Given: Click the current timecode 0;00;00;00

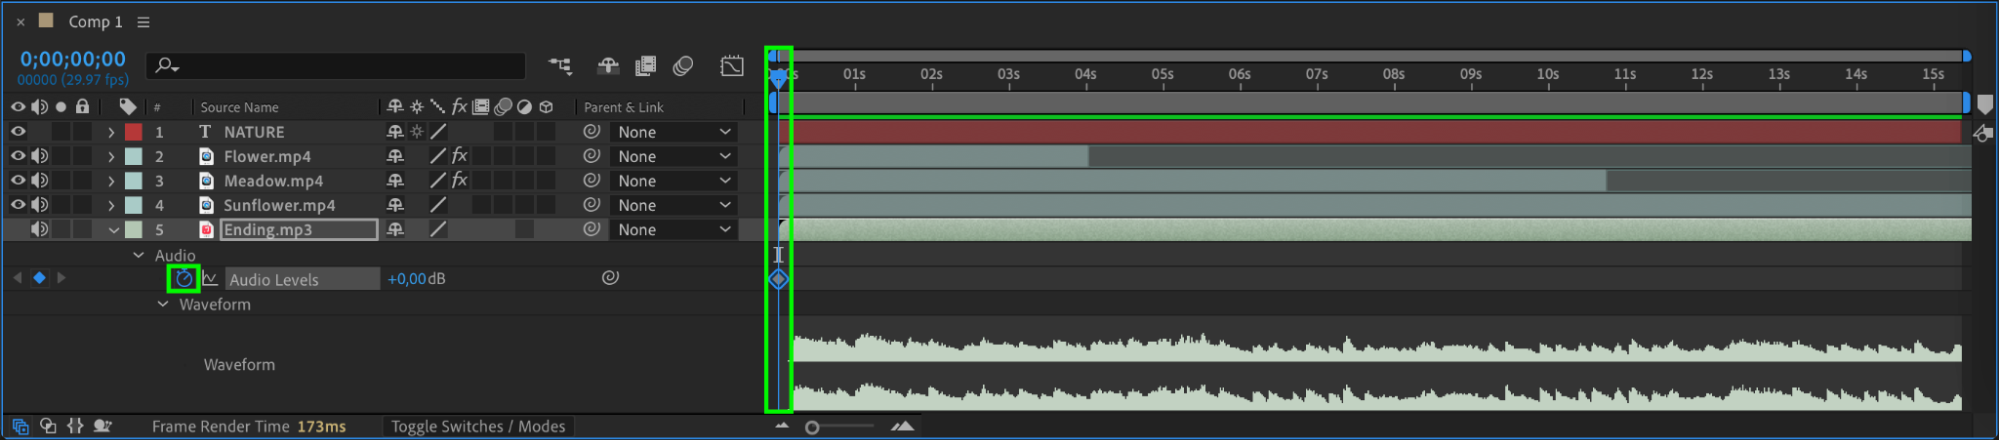Looking at the screenshot, I should 73,59.
